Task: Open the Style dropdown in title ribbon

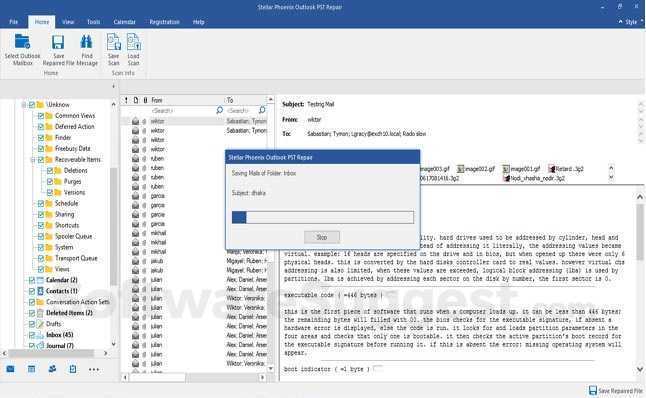Action: click(631, 22)
